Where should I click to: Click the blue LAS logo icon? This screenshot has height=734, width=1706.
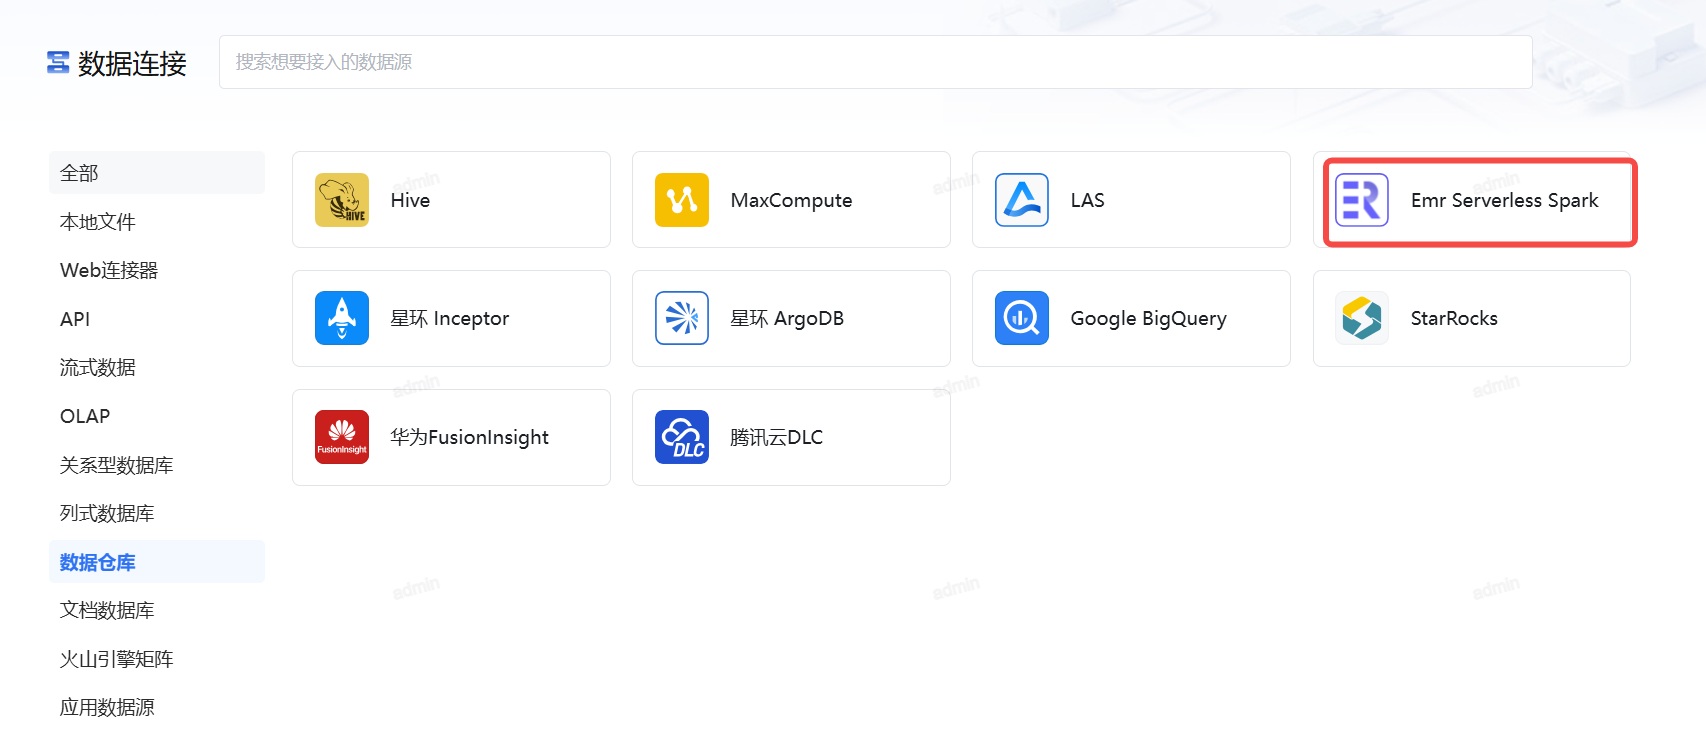1022,200
